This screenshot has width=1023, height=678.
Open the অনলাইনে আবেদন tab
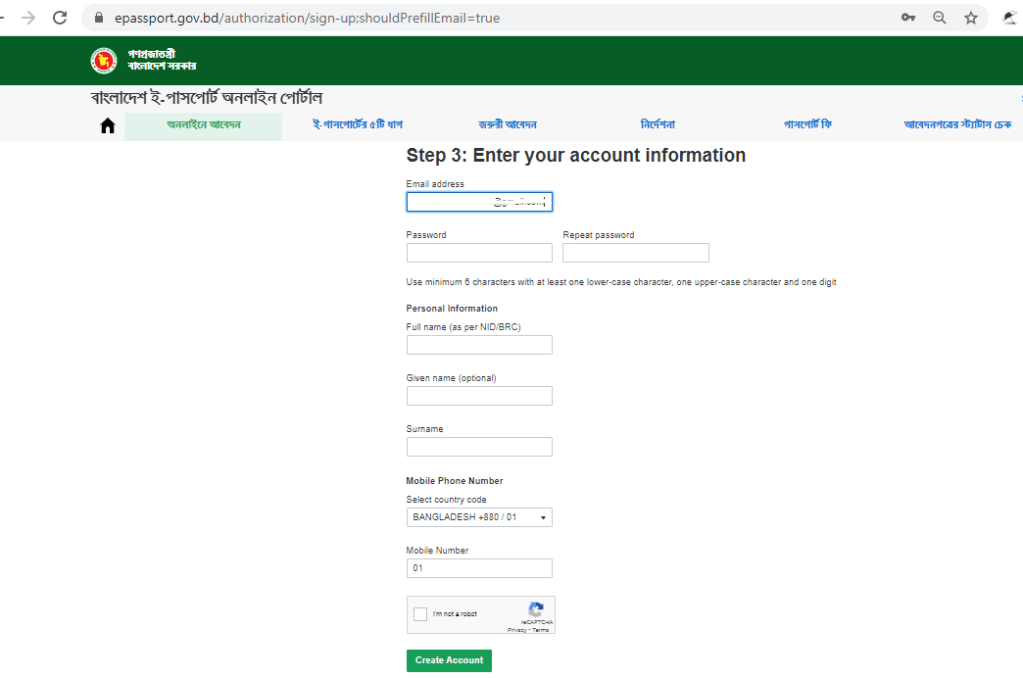[203, 125]
